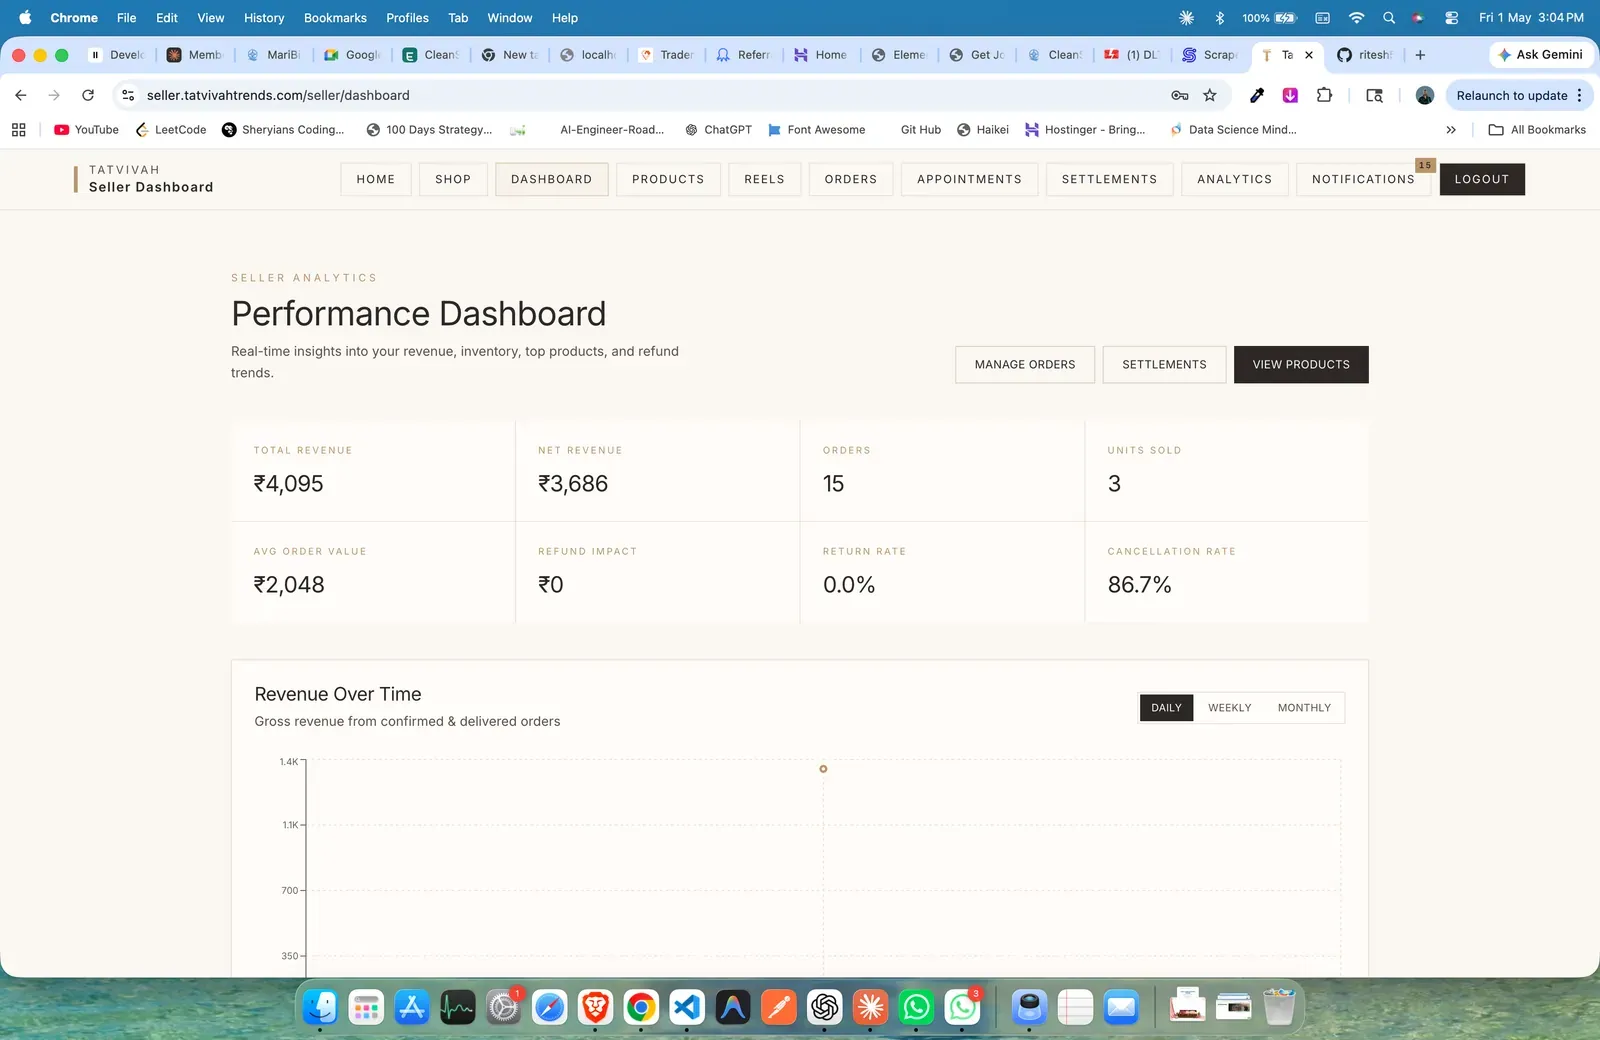Screen dimensions: 1600x1040
Task: Click the View Products button
Action: tap(1301, 365)
